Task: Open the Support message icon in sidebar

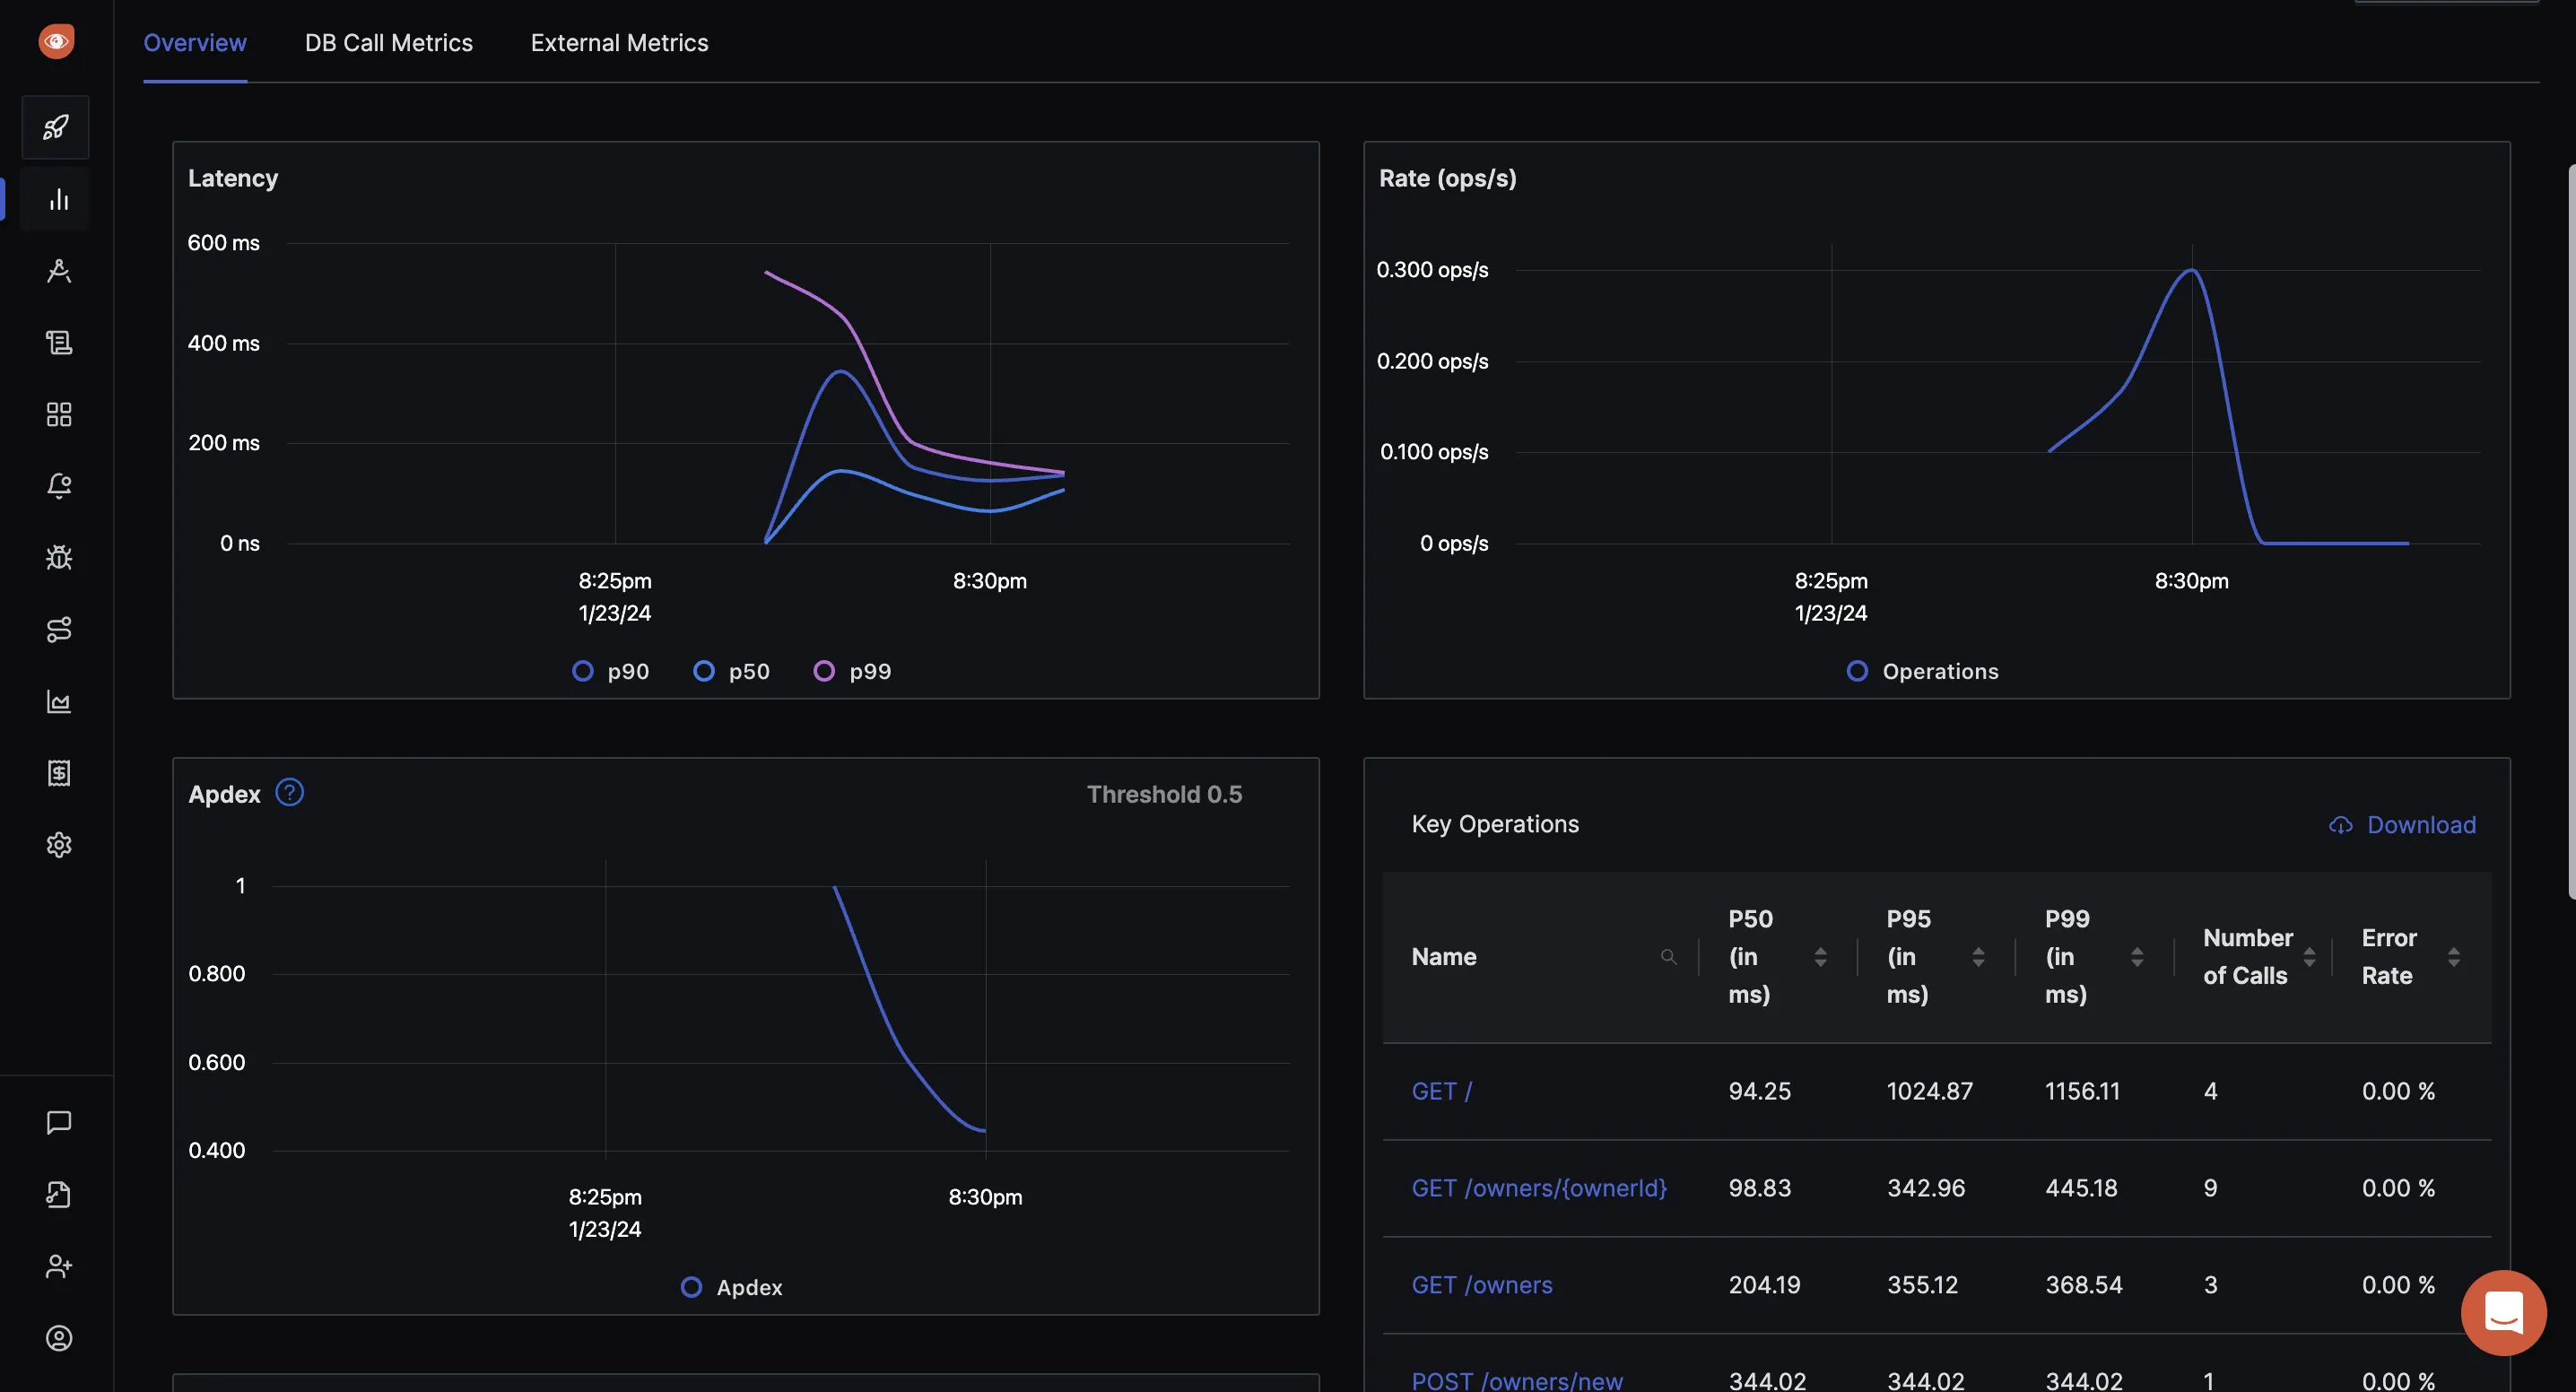Action: point(59,1122)
